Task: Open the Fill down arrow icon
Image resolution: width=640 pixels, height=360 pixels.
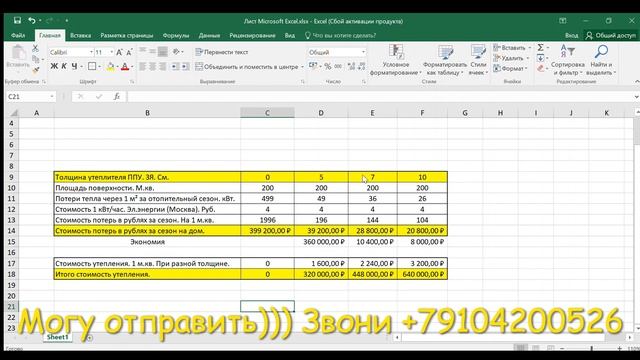Action: 540,58
